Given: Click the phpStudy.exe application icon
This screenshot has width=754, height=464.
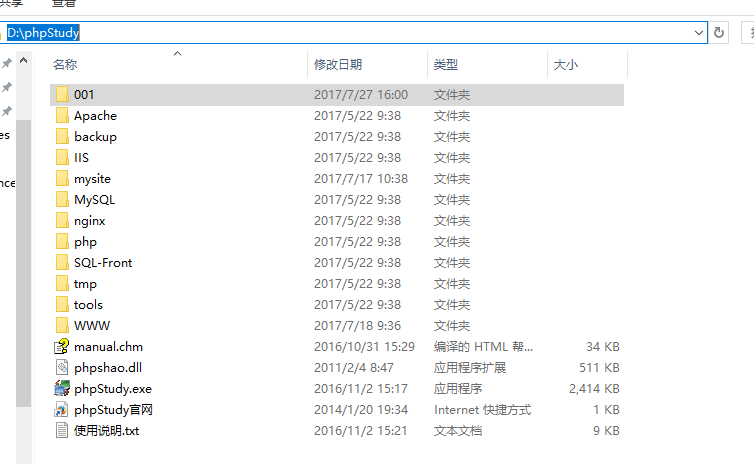Looking at the screenshot, I should point(62,389).
